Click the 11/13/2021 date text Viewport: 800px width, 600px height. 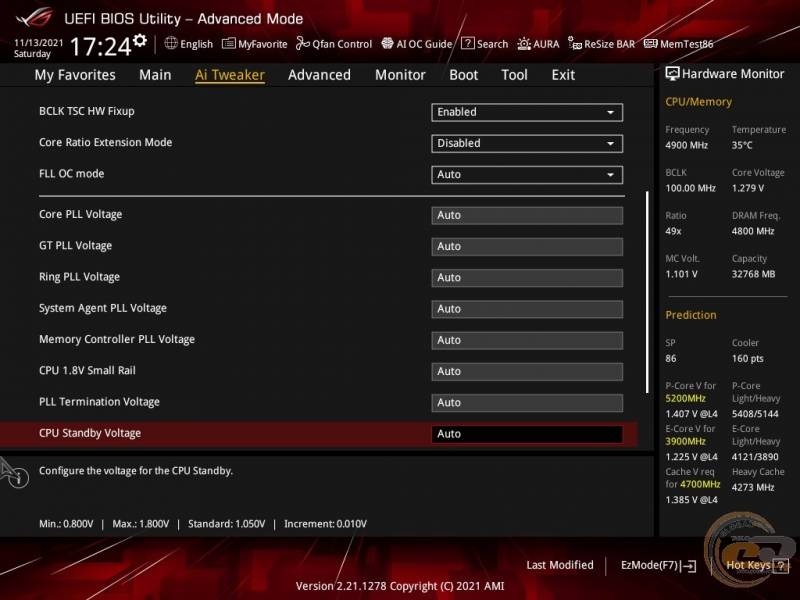click(x=38, y=43)
